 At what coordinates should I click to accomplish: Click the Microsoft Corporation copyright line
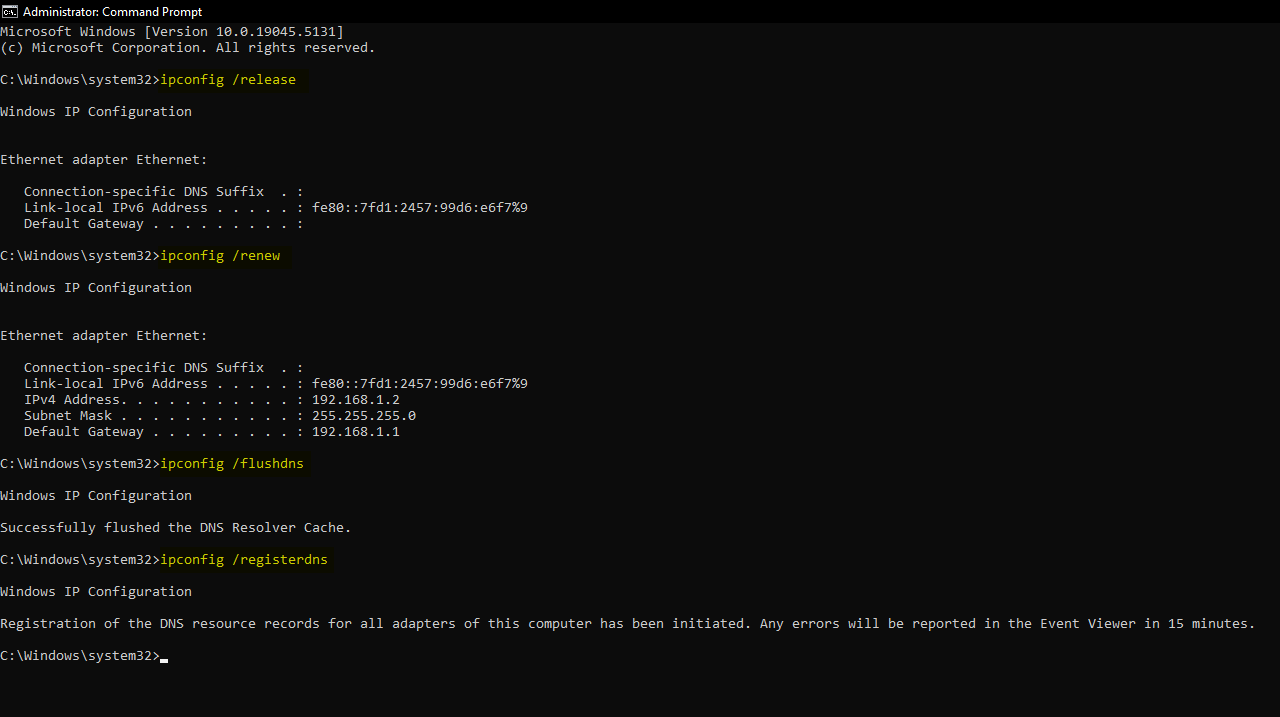pos(187,48)
